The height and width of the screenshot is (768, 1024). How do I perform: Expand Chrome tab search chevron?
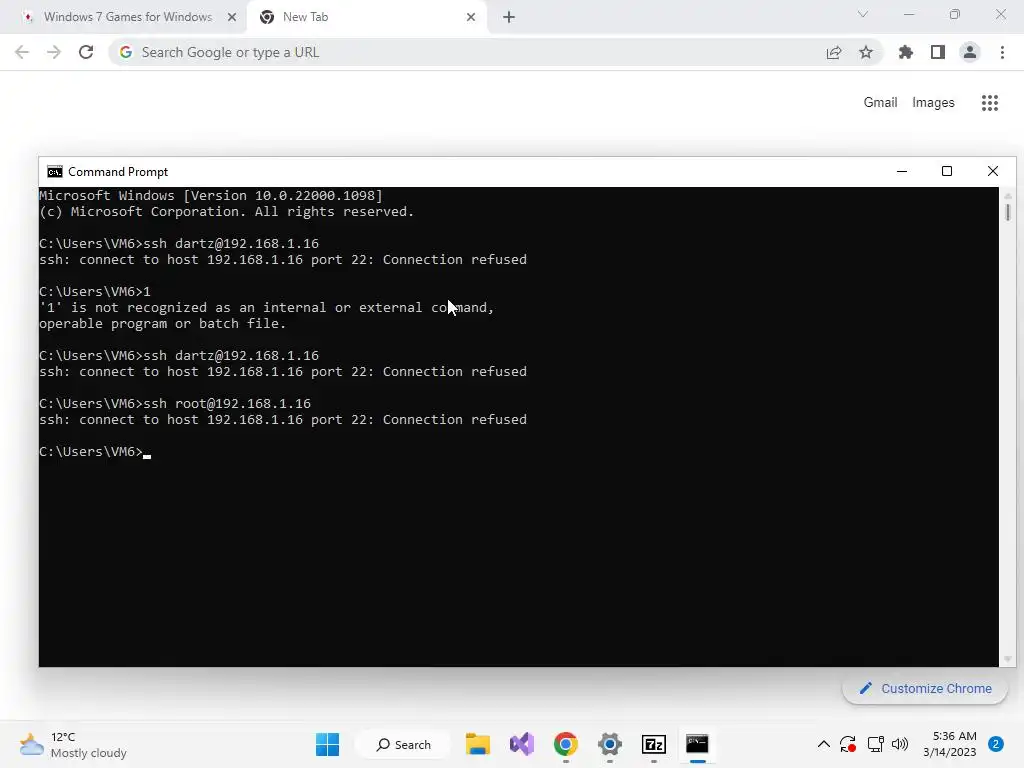click(863, 14)
